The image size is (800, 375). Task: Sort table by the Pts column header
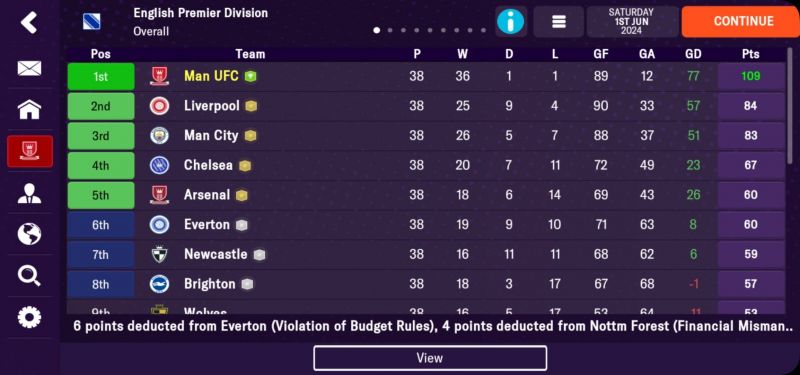[751, 54]
